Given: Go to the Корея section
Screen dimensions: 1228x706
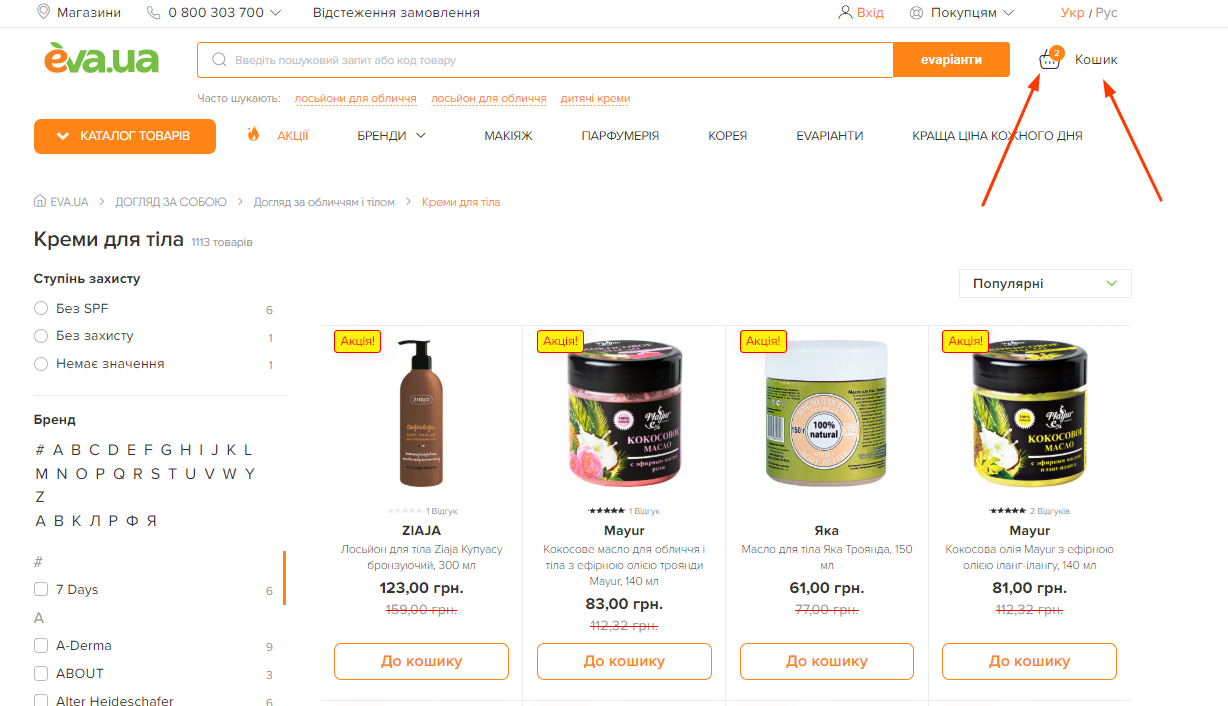Looking at the screenshot, I should pyautogui.click(x=728, y=136).
